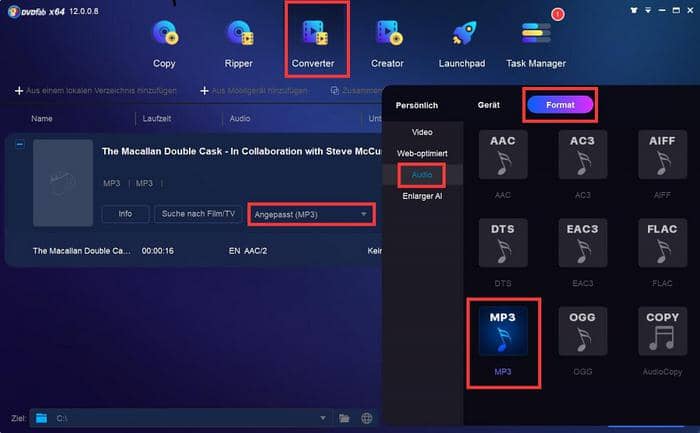This screenshot has height=433, width=700.
Task: Open the Ripper module
Action: click(x=239, y=44)
